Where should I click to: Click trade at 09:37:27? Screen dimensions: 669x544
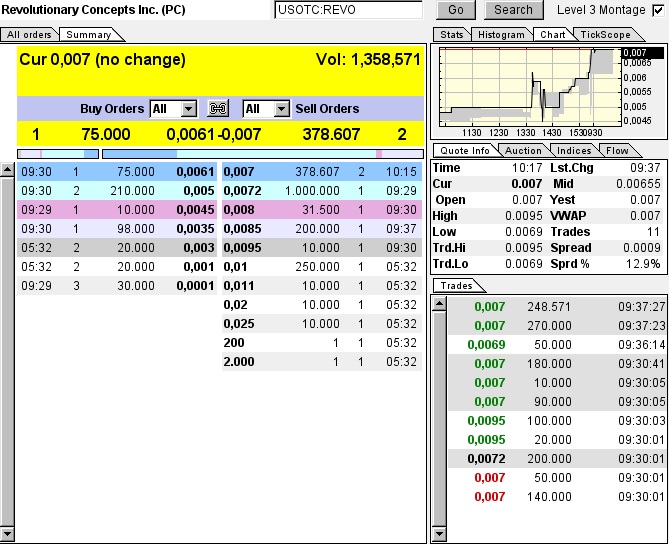[557, 306]
